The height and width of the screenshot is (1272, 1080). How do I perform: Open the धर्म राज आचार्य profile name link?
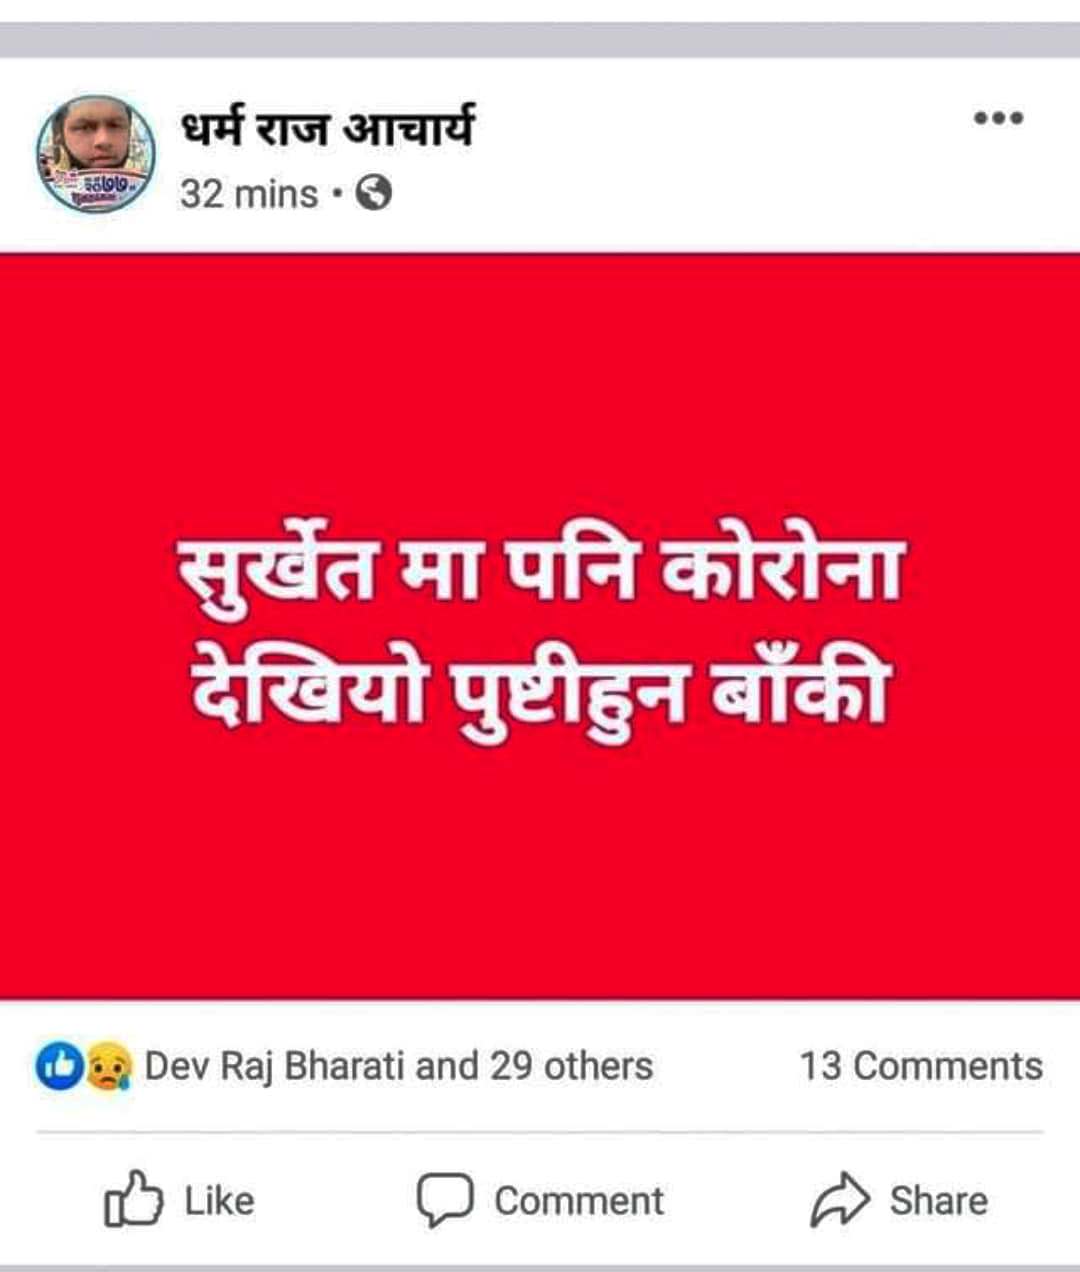[x=327, y=128]
